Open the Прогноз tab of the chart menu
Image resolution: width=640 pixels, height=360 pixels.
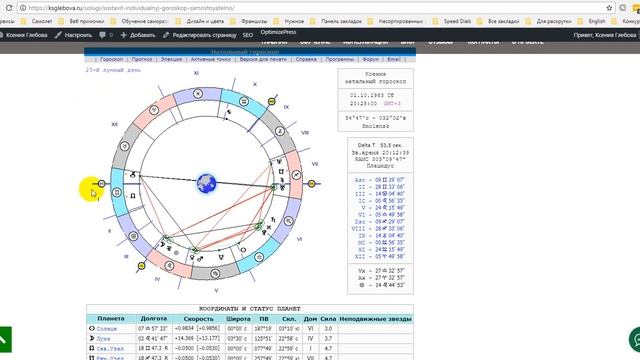[x=142, y=59]
